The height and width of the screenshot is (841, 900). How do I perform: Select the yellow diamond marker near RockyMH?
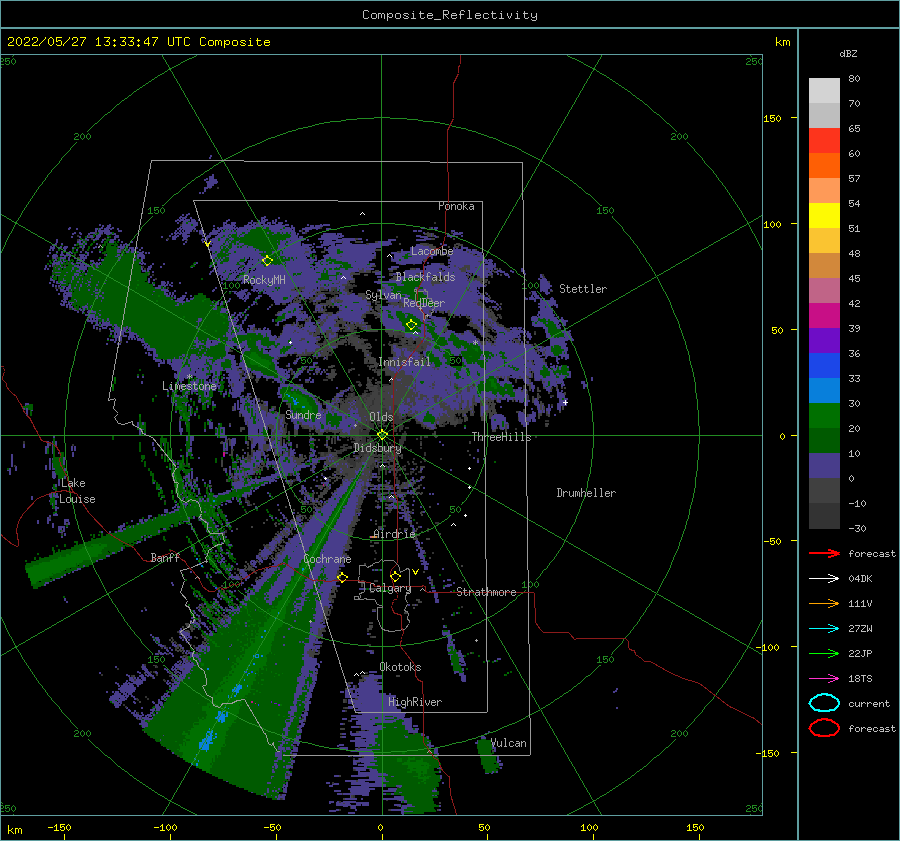[x=267, y=261]
